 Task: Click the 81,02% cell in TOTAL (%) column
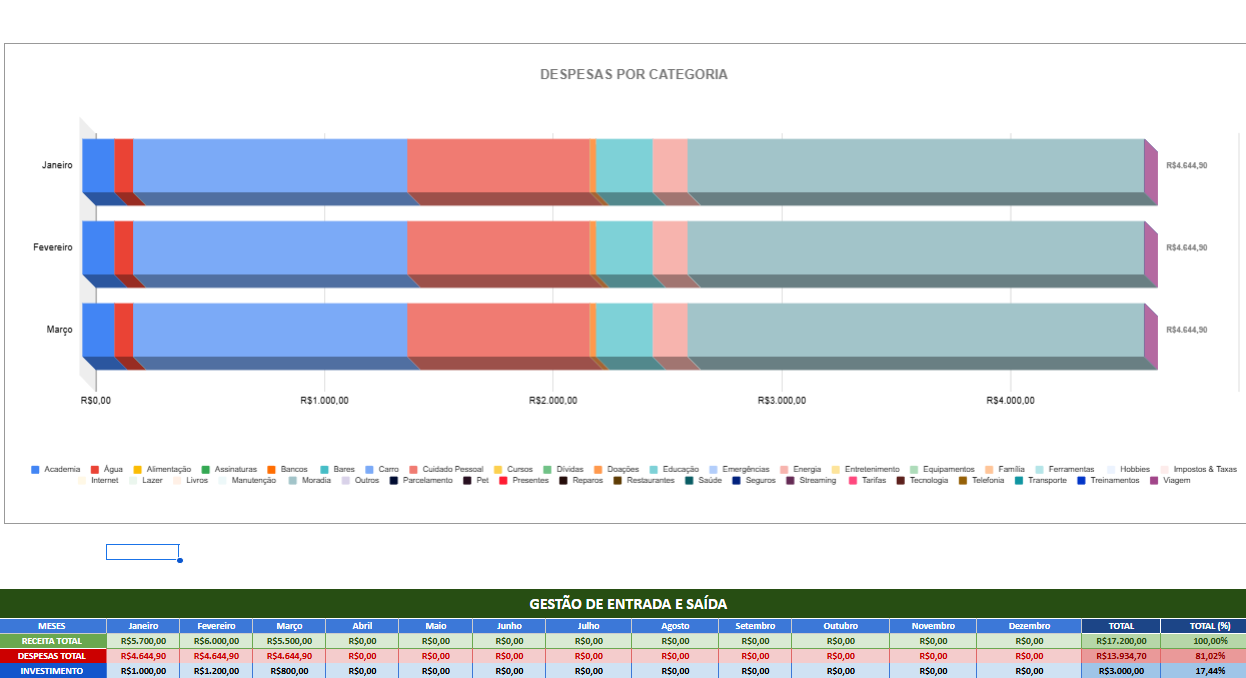tap(1210, 658)
